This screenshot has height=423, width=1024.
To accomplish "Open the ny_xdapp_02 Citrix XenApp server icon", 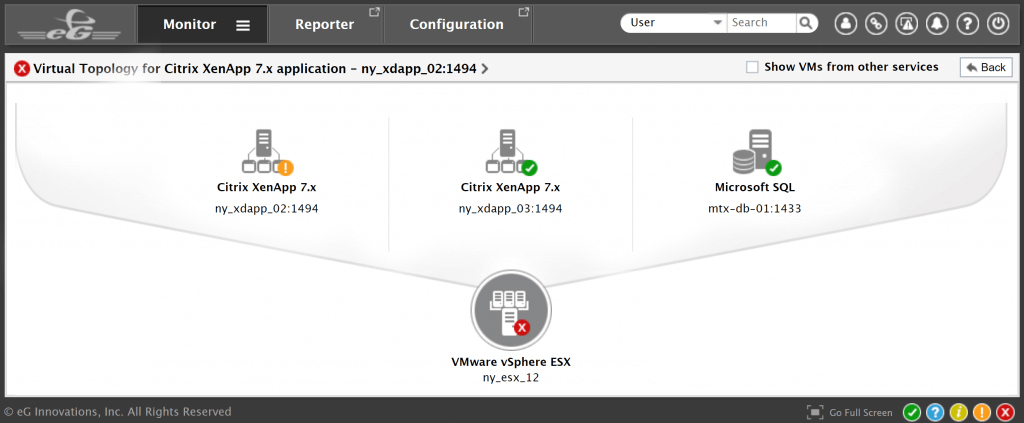I will click(x=266, y=153).
